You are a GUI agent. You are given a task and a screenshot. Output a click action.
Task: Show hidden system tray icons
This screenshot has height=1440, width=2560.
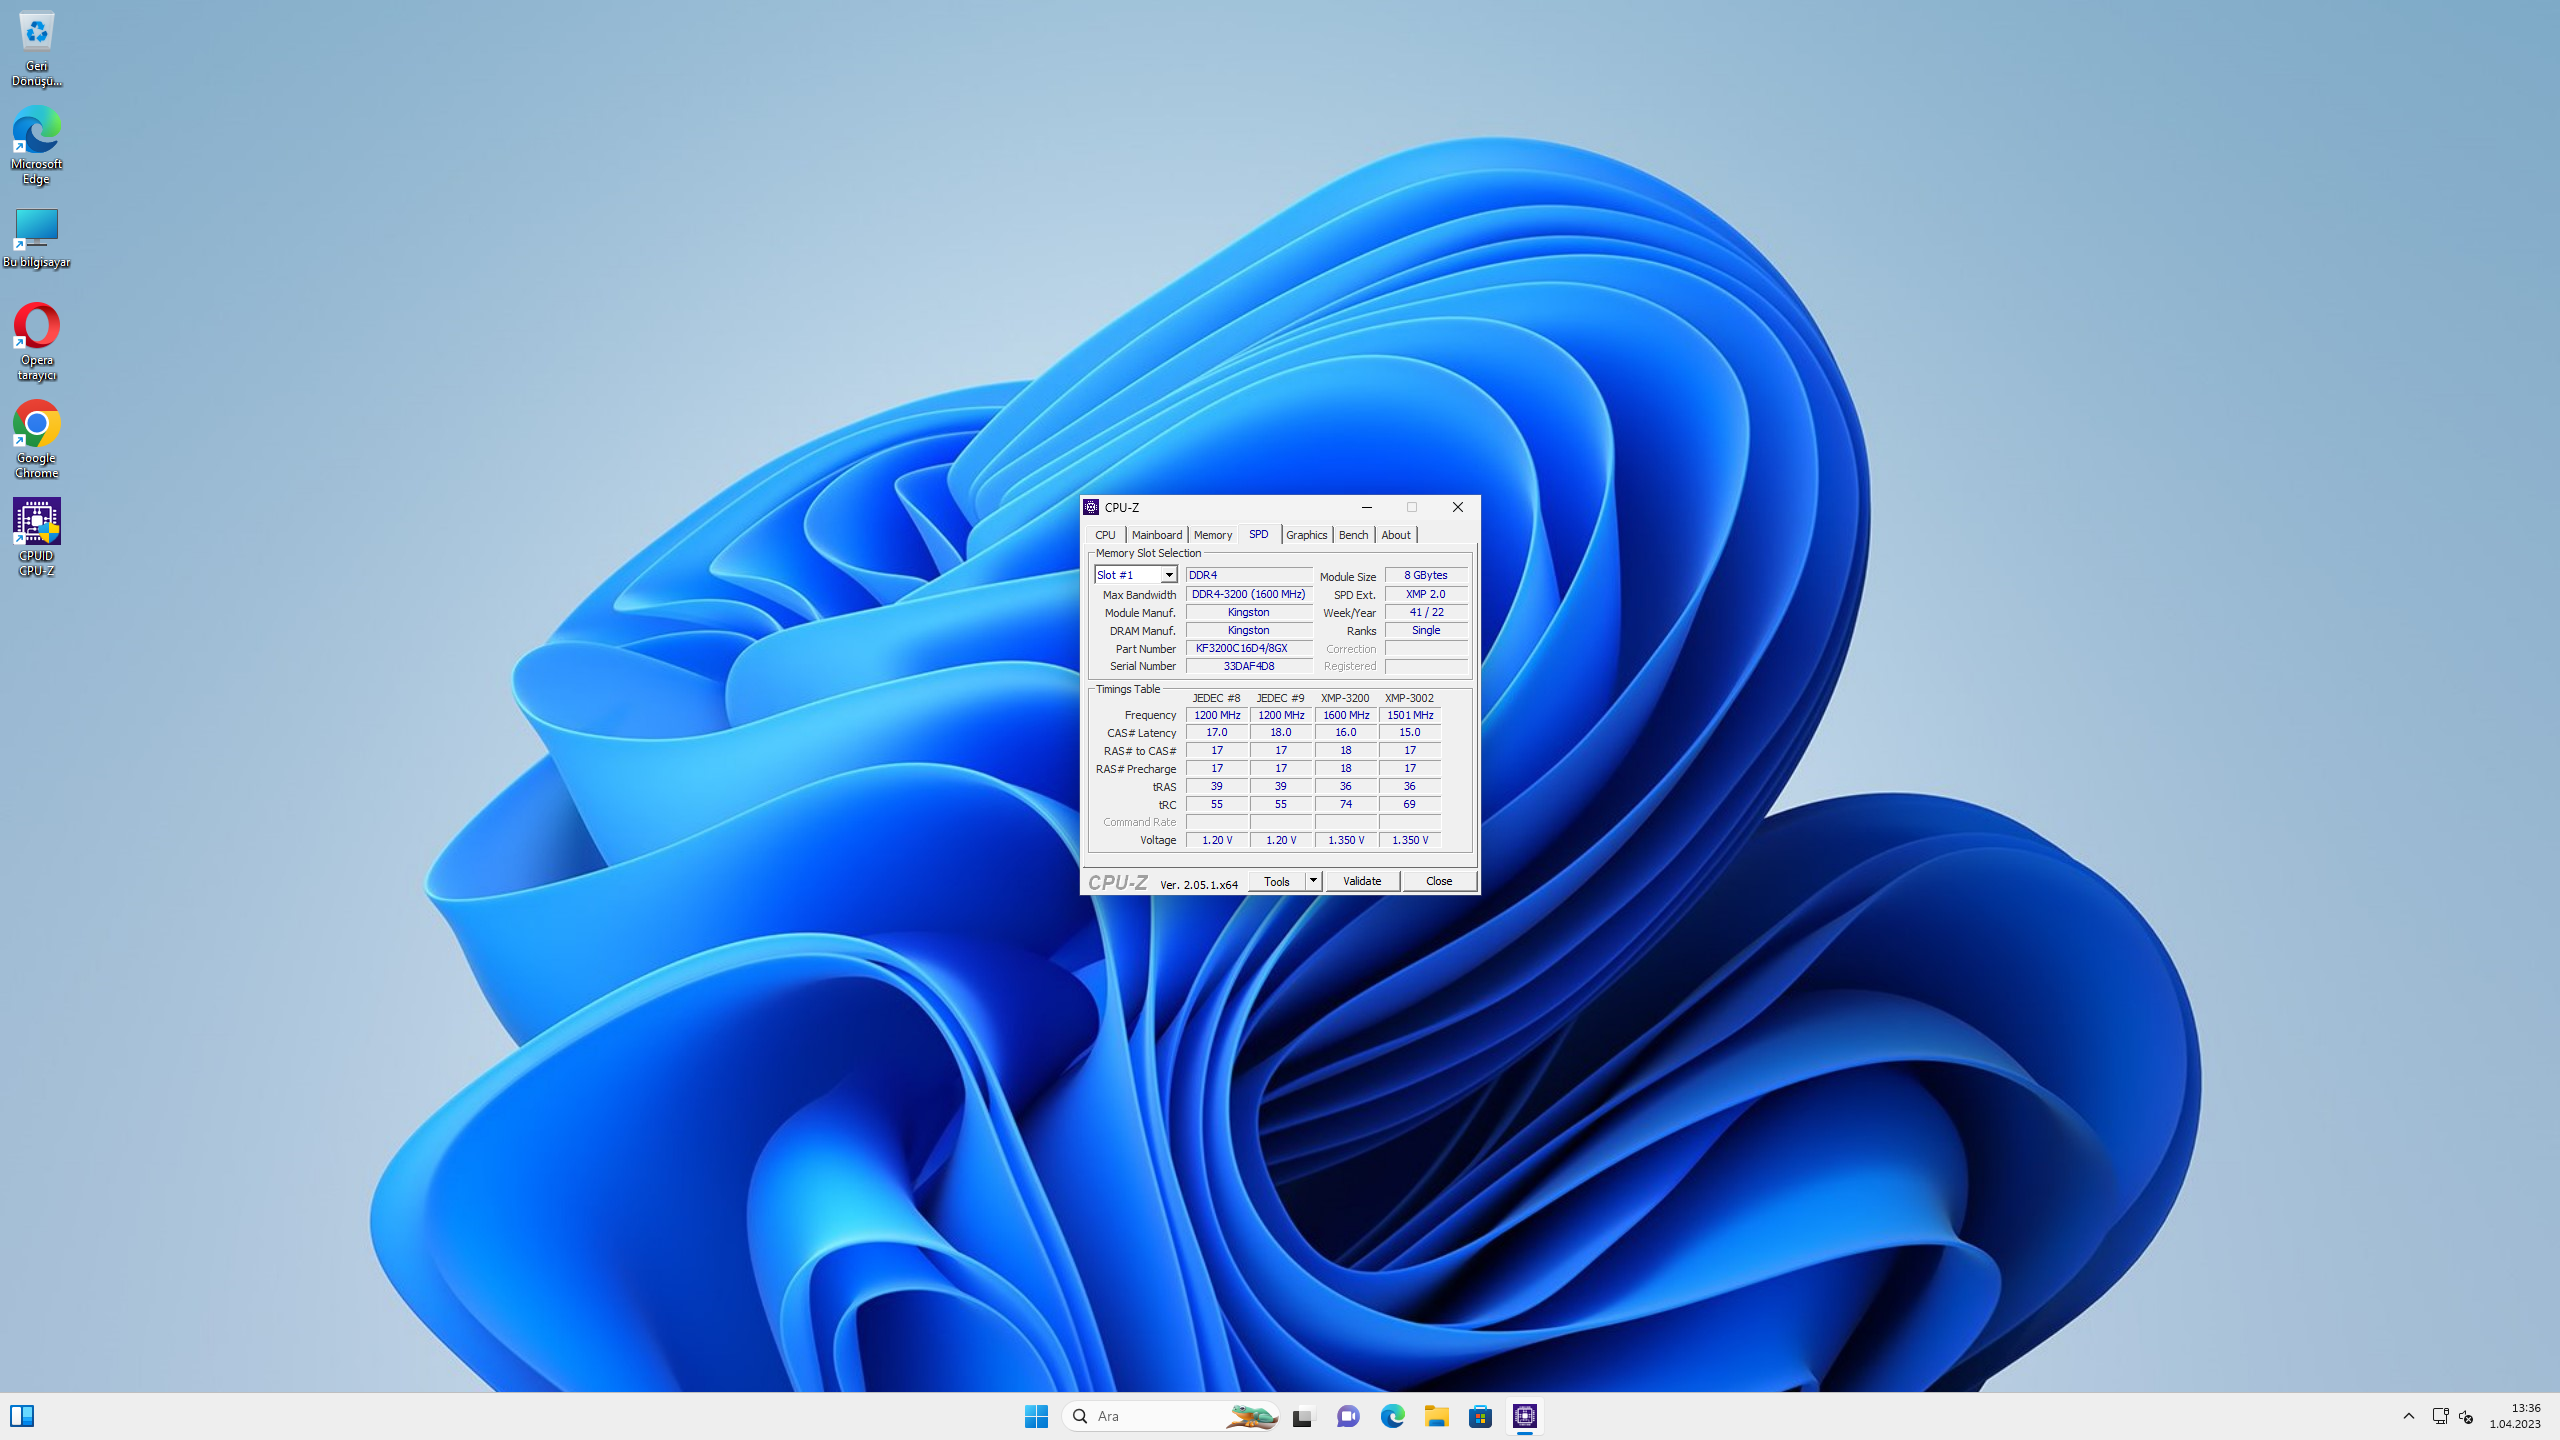coord(2409,1416)
